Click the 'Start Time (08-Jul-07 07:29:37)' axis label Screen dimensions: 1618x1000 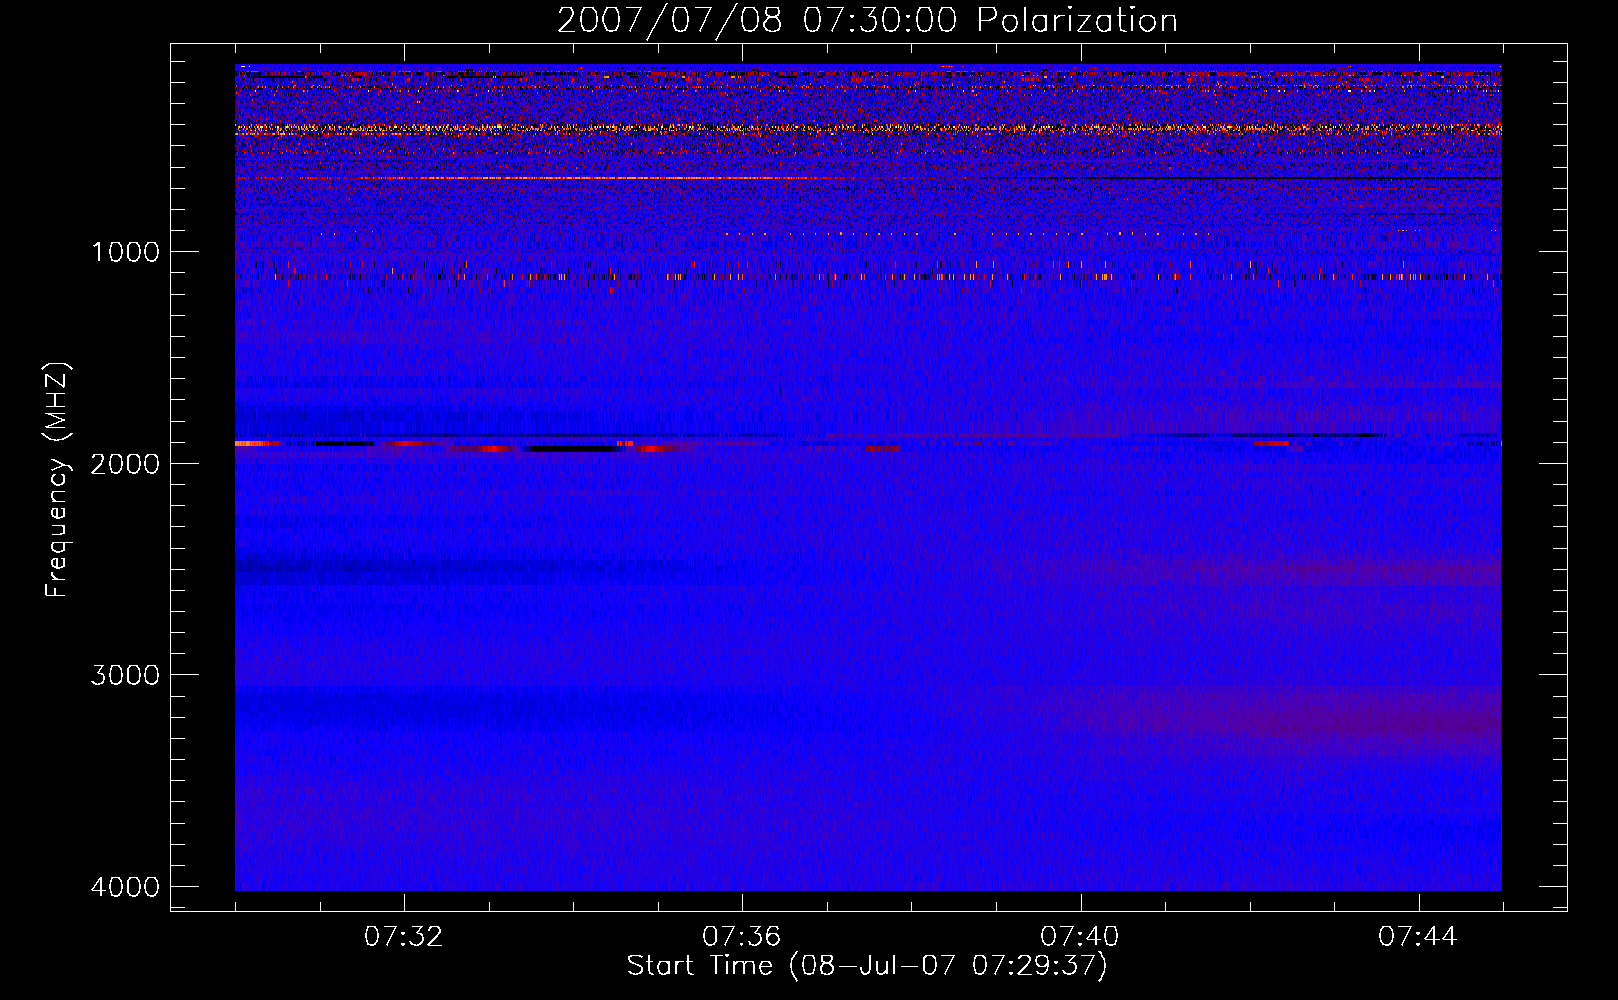[x=867, y=966]
